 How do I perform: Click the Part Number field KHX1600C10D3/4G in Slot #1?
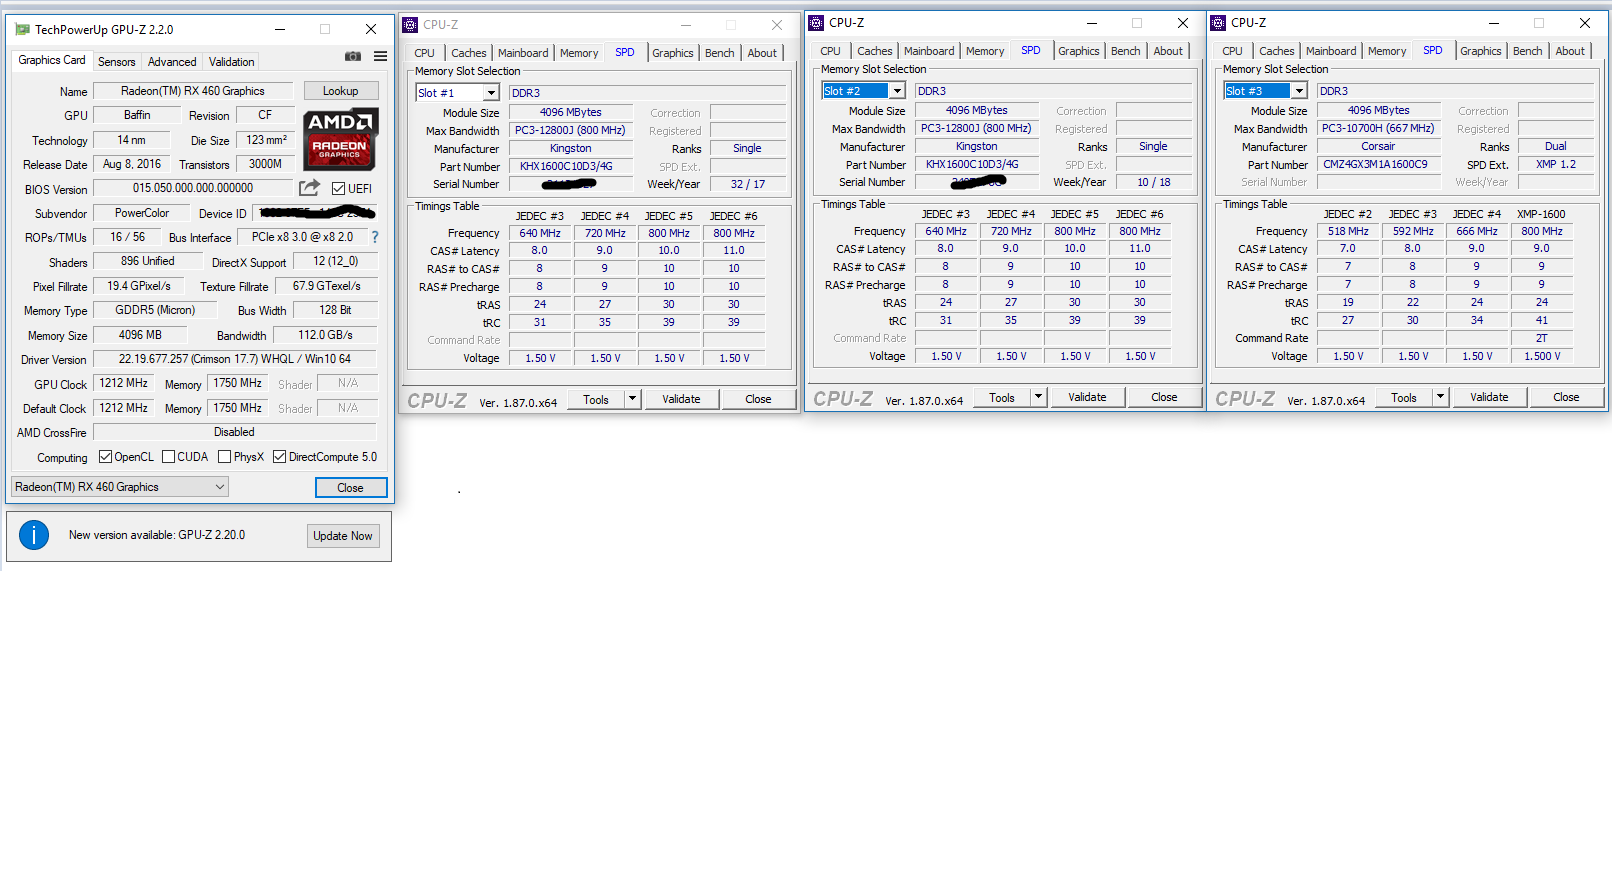(571, 166)
